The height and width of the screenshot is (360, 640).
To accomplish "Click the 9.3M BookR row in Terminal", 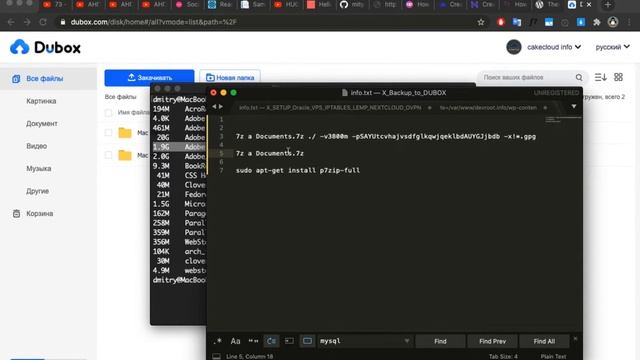I will coord(179,166).
